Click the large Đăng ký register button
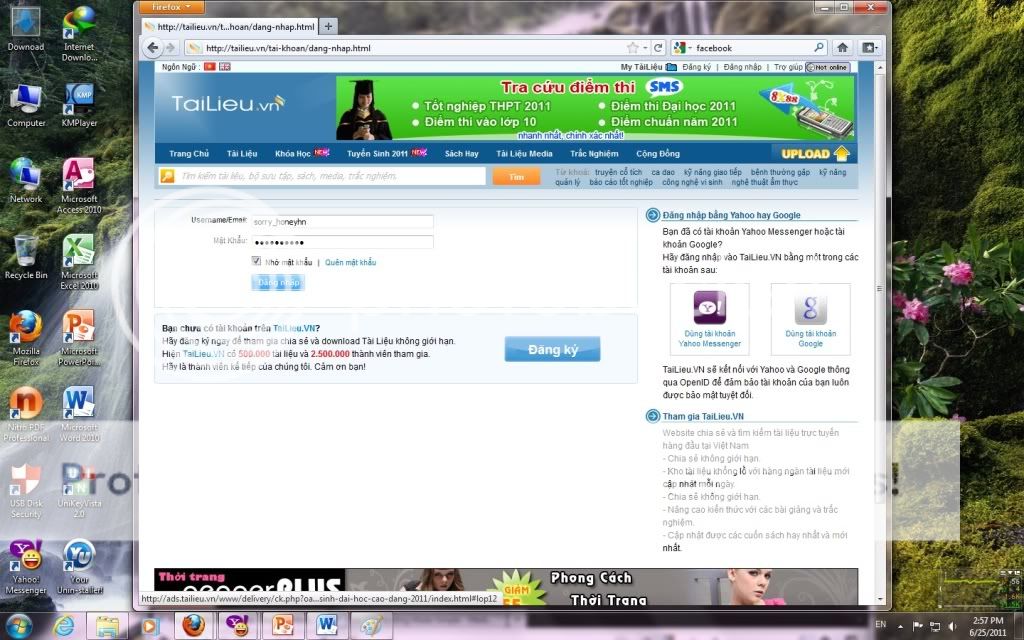 (x=552, y=349)
